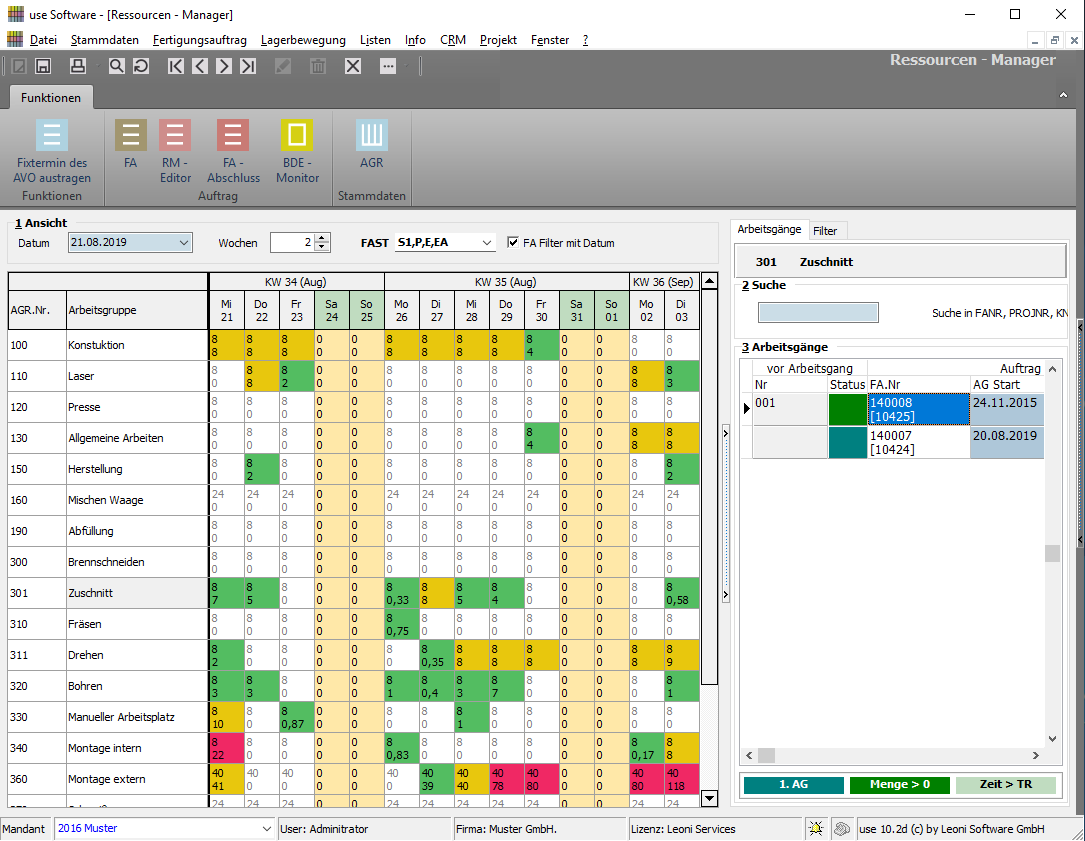Open the Stammdaten menu
1085x841 pixels.
[104, 40]
